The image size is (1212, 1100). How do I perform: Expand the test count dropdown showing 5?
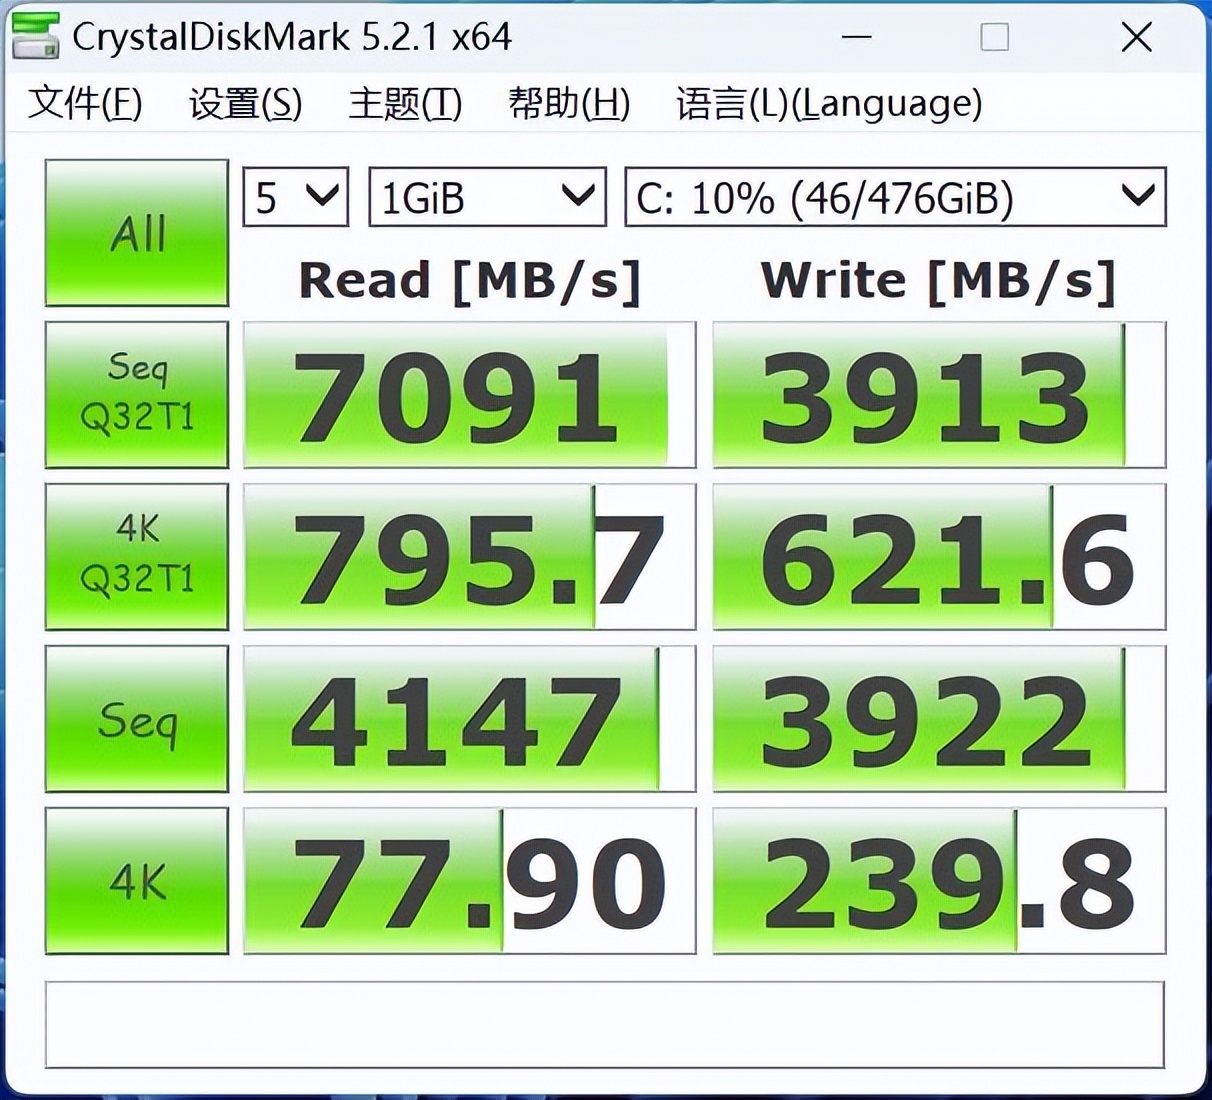coord(296,197)
